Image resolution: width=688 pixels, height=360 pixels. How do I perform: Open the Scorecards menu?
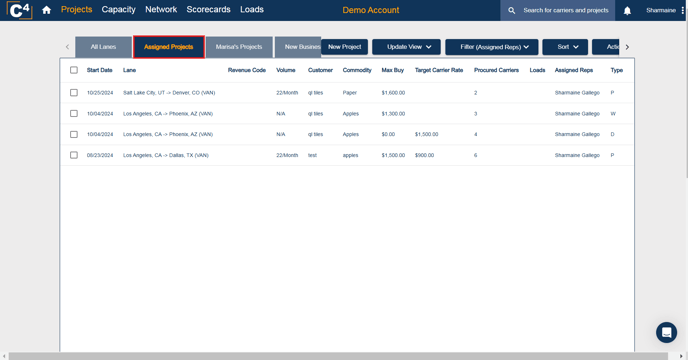tap(208, 10)
